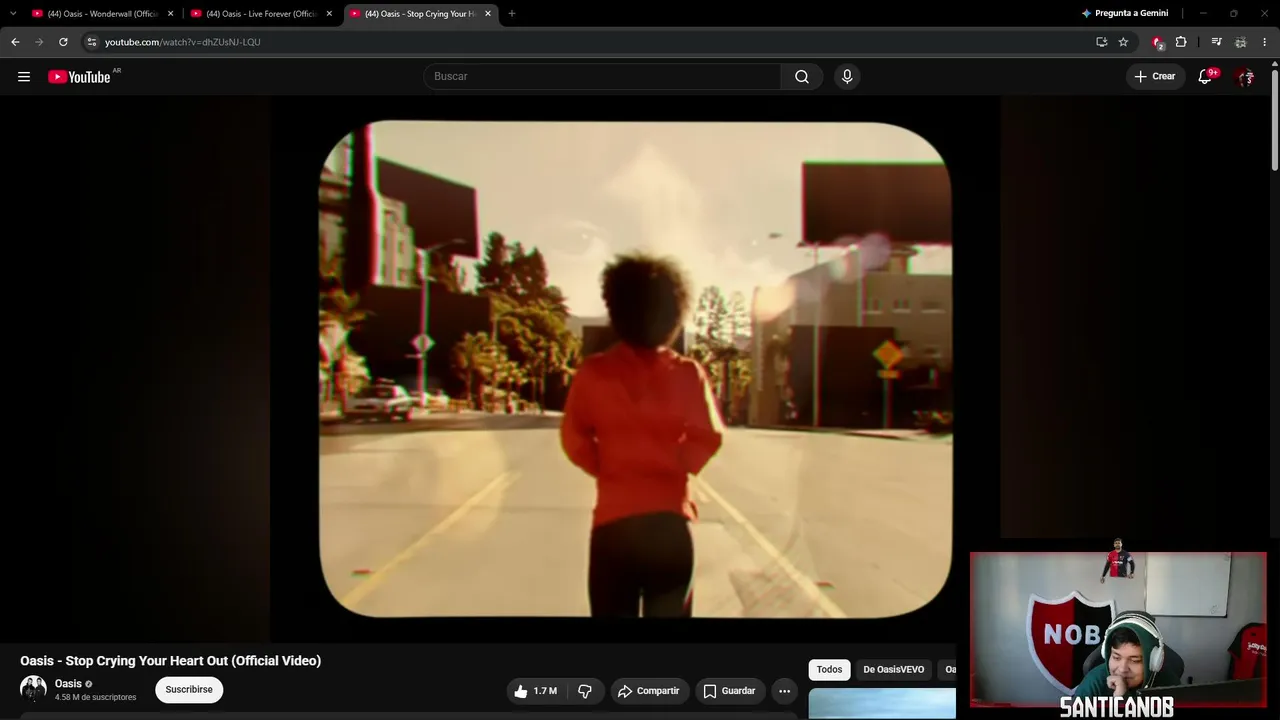Click the Compartir share button
Screen dimensions: 1280x720
[648, 691]
